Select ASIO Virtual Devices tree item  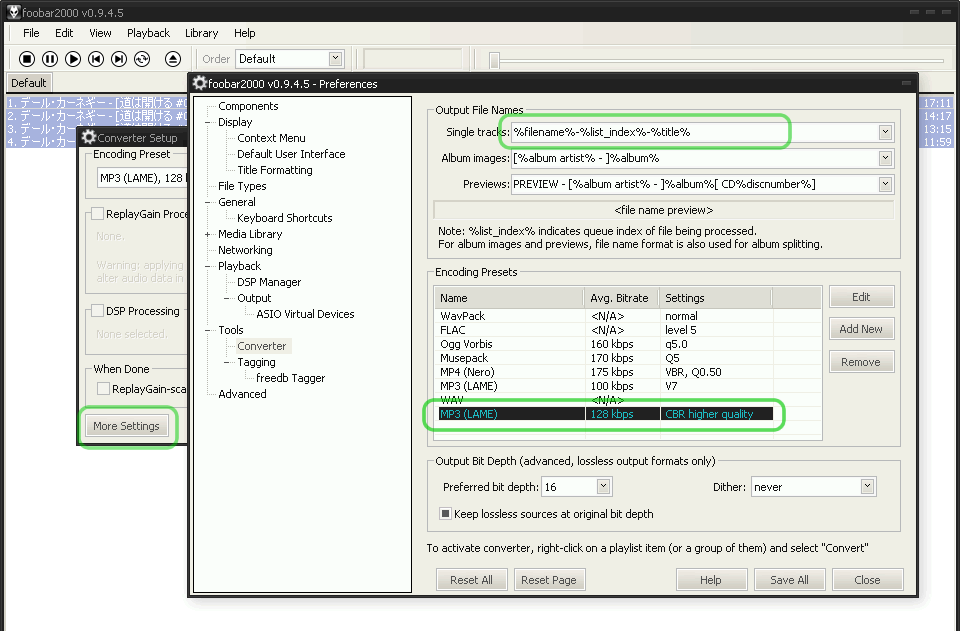pos(306,314)
